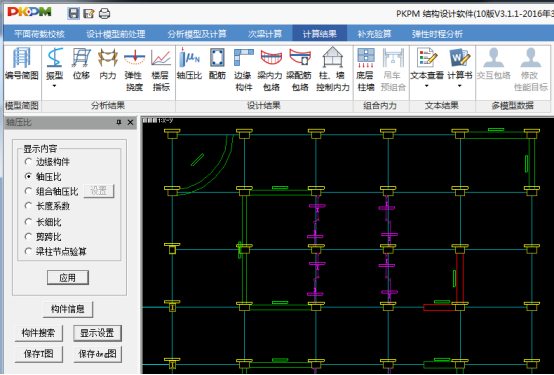Screen dimensions: 554x375
Task: Switch to 平面荷载校核 tab
Action: (39, 34)
